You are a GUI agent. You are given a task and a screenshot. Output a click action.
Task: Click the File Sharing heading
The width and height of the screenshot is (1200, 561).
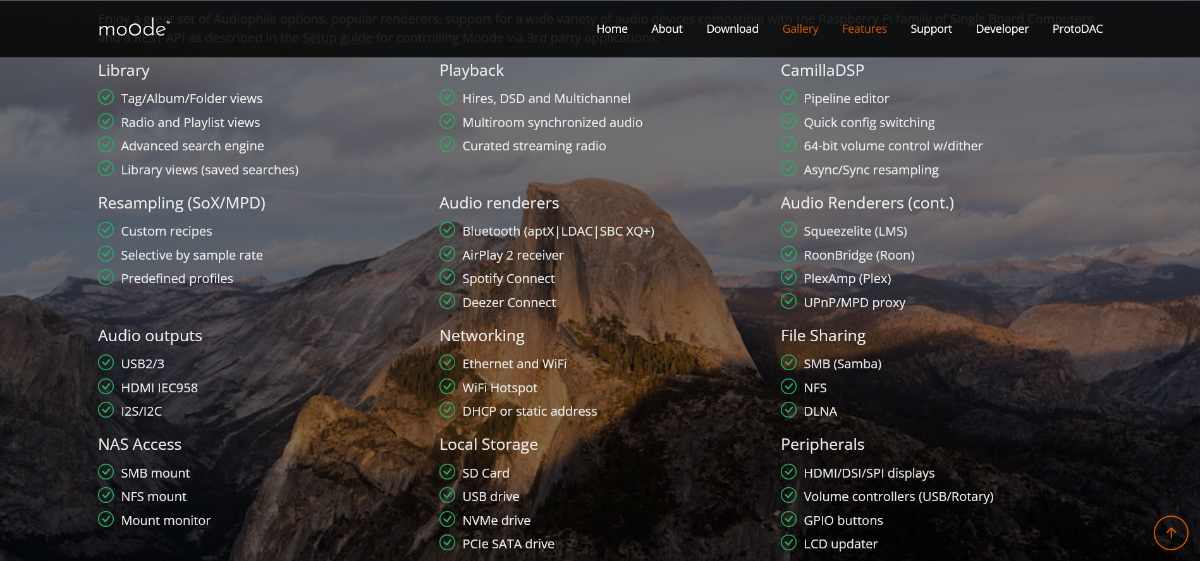pos(823,336)
